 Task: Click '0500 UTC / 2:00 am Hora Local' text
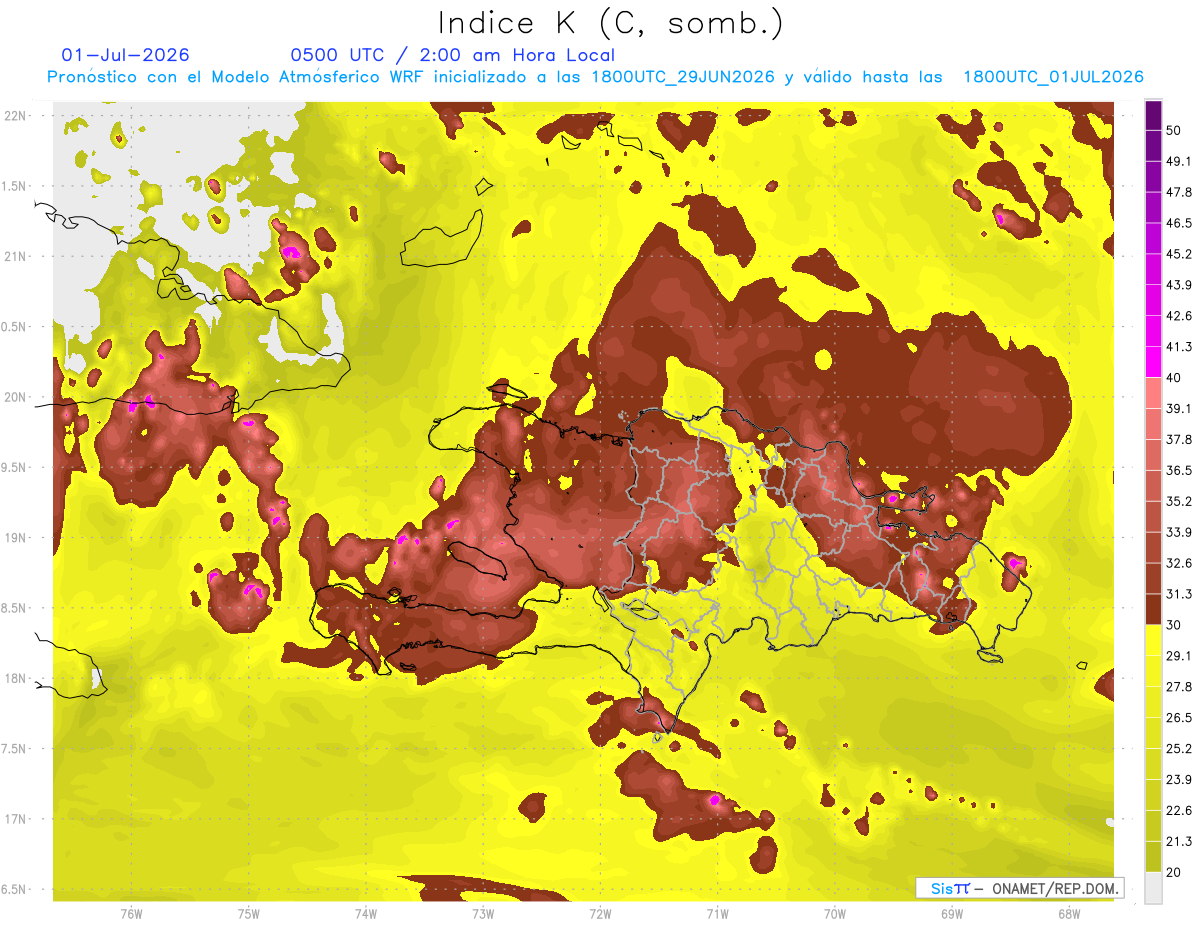pyautogui.click(x=453, y=55)
